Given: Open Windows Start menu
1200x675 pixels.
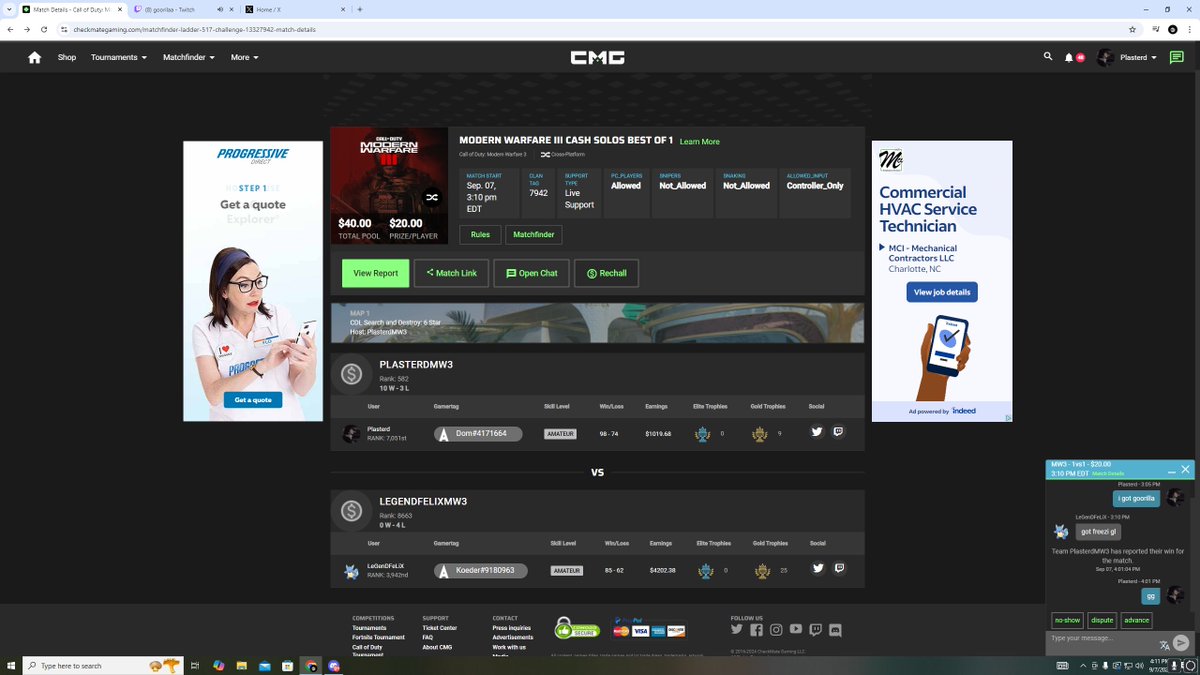Looking at the screenshot, I should point(10,665).
